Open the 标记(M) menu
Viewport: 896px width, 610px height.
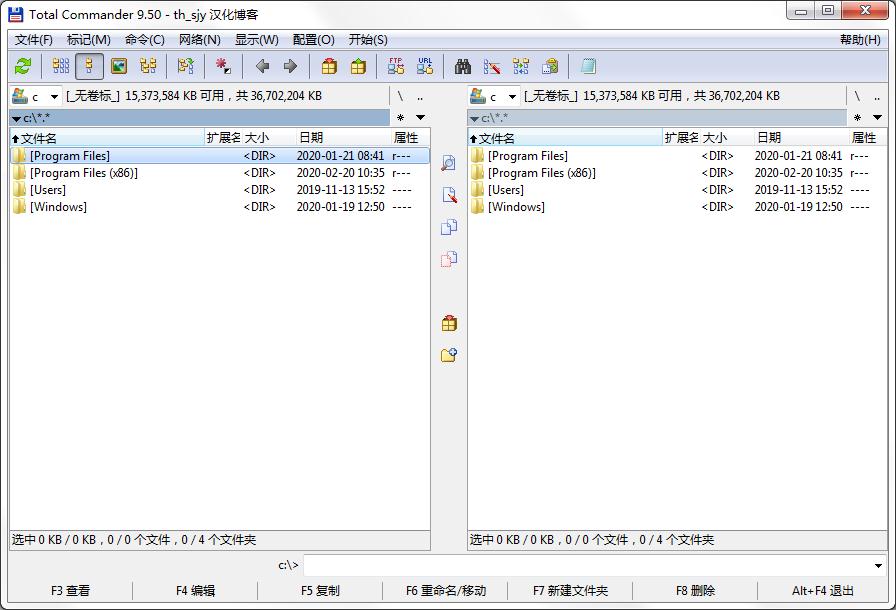tap(89, 39)
